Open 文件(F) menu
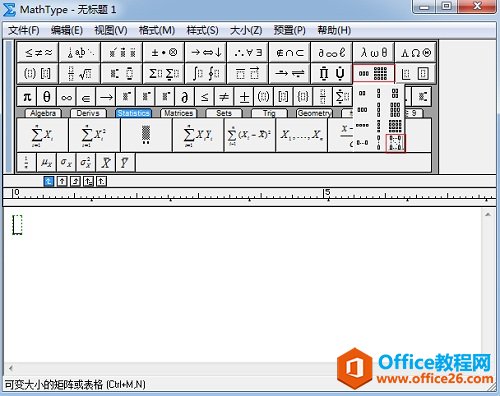Image resolution: width=500 pixels, height=396 pixels. pos(23,30)
